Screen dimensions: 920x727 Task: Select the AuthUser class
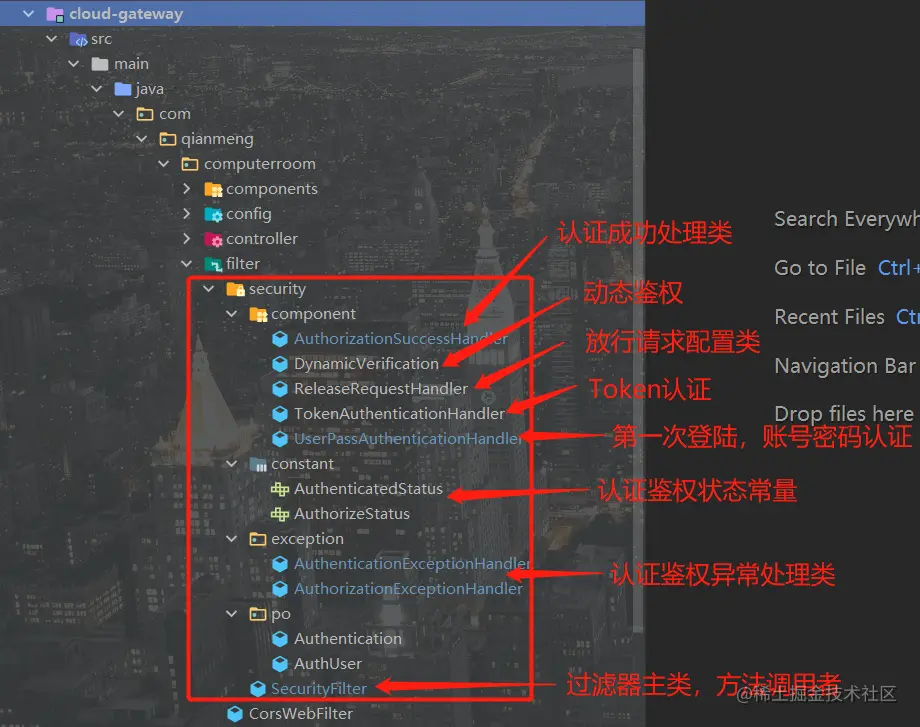coord(327,664)
